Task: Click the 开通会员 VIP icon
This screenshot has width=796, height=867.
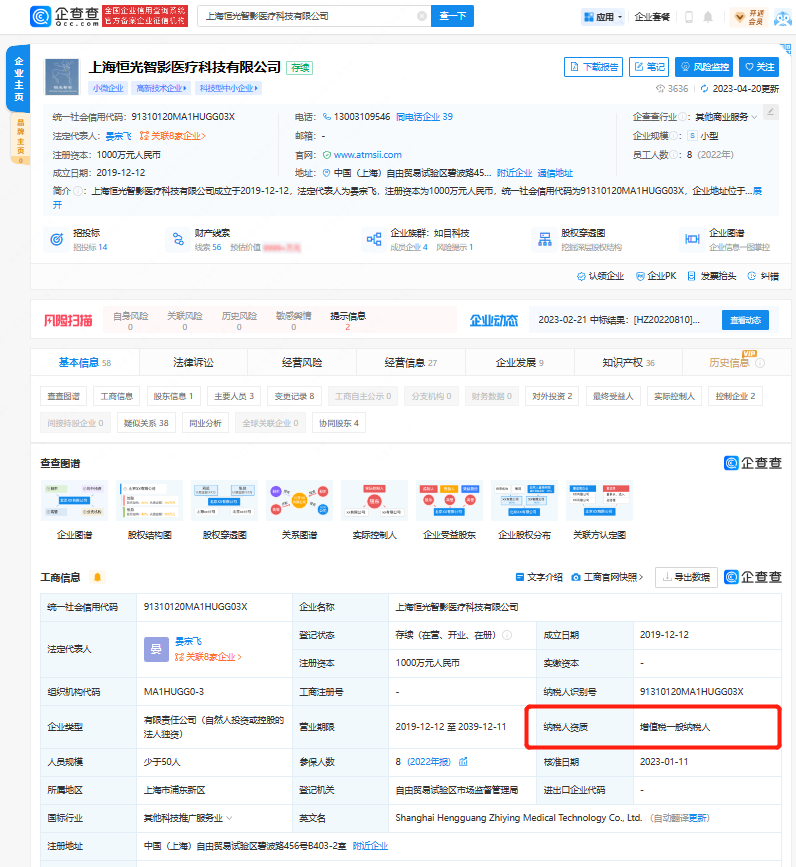Action: pyautogui.click(x=748, y=17)
